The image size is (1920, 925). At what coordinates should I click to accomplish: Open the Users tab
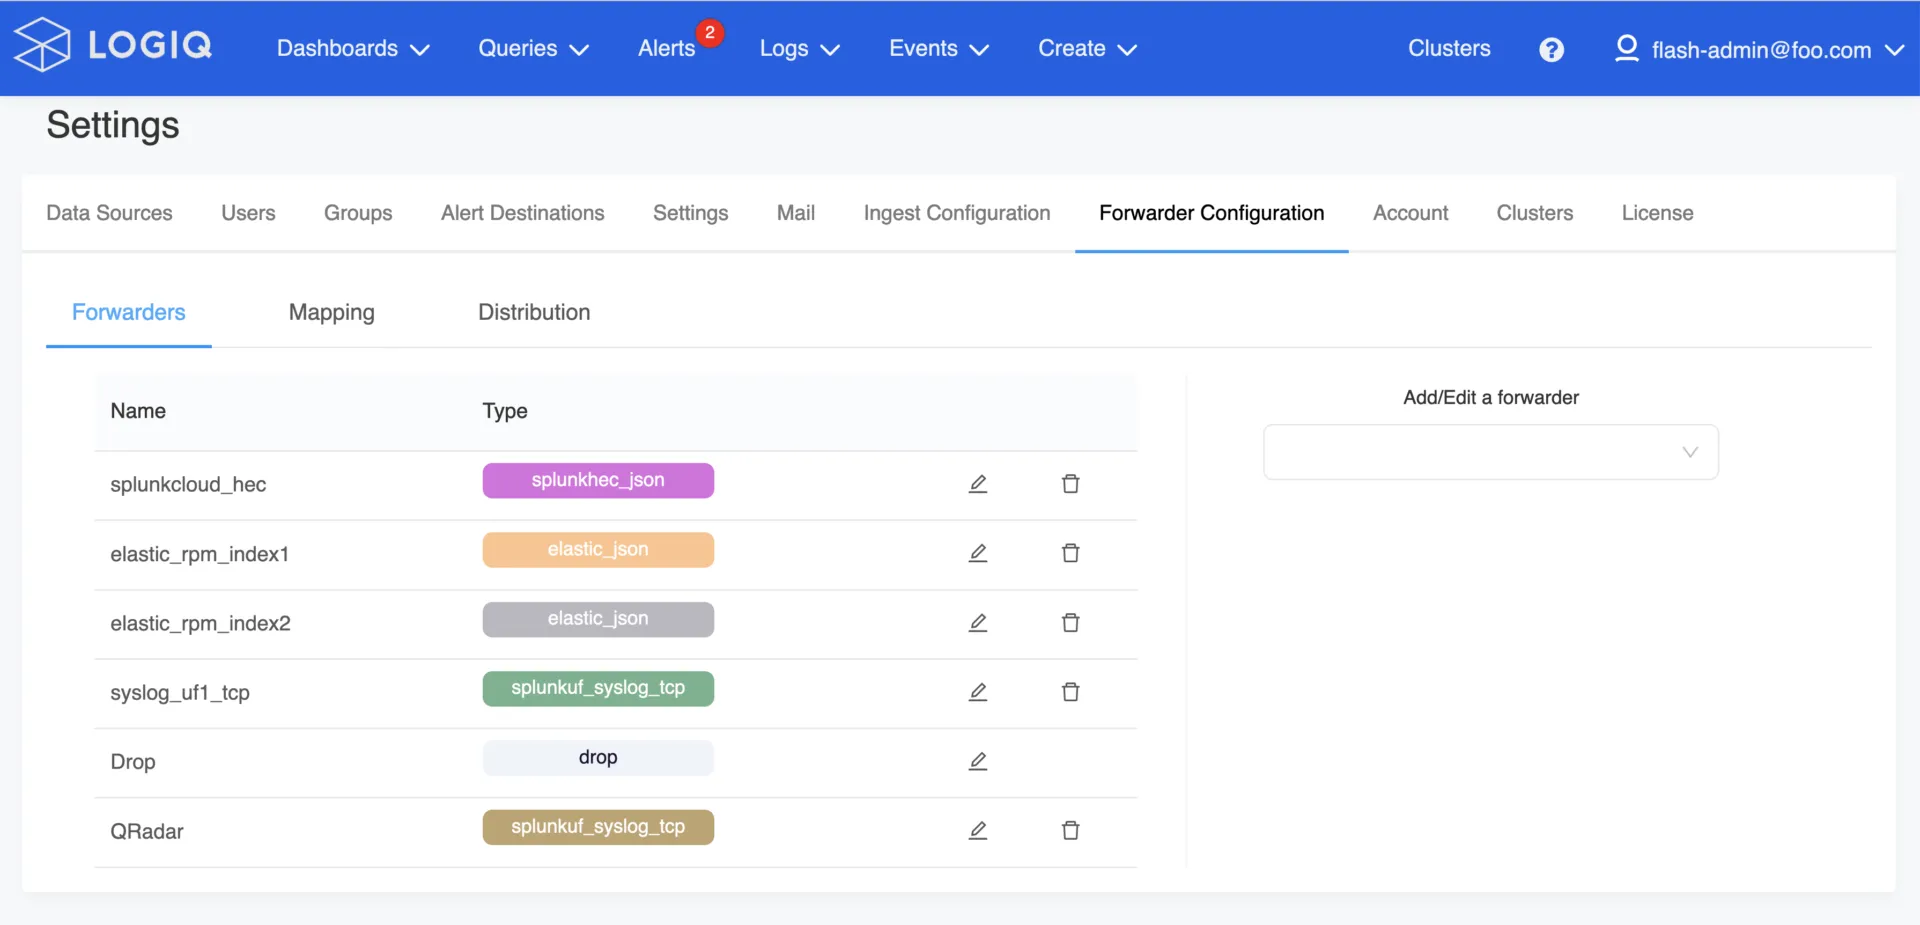pyautogui.click(x=248, y=213)
